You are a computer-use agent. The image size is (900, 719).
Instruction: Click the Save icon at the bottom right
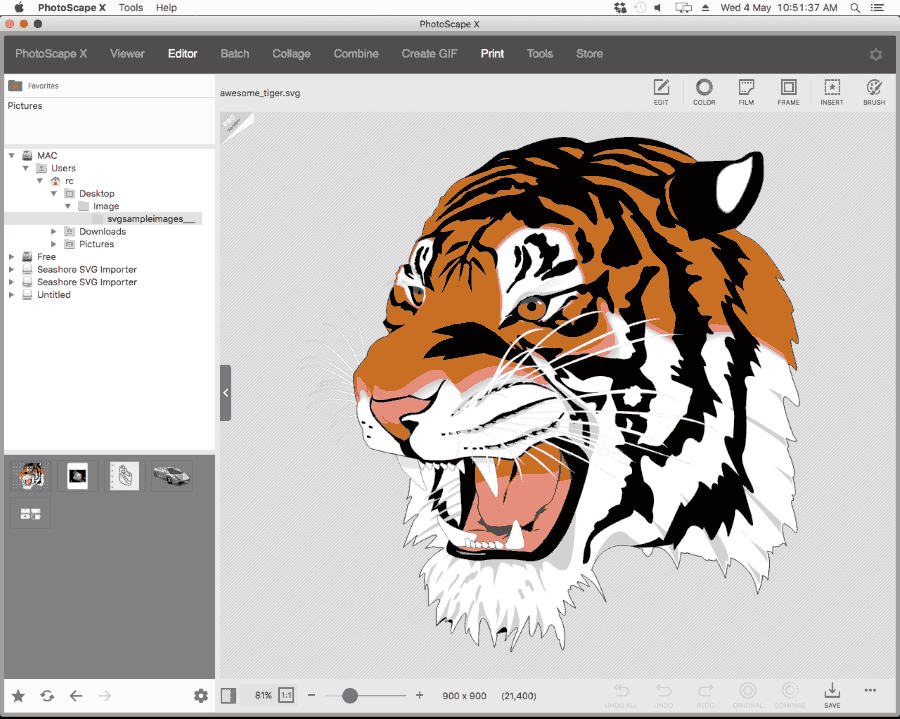coord(832,695)
